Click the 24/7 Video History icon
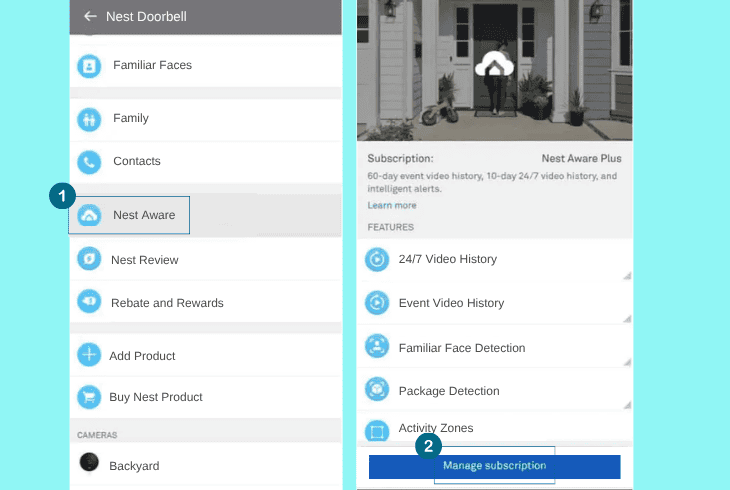 tap(377, 259)
